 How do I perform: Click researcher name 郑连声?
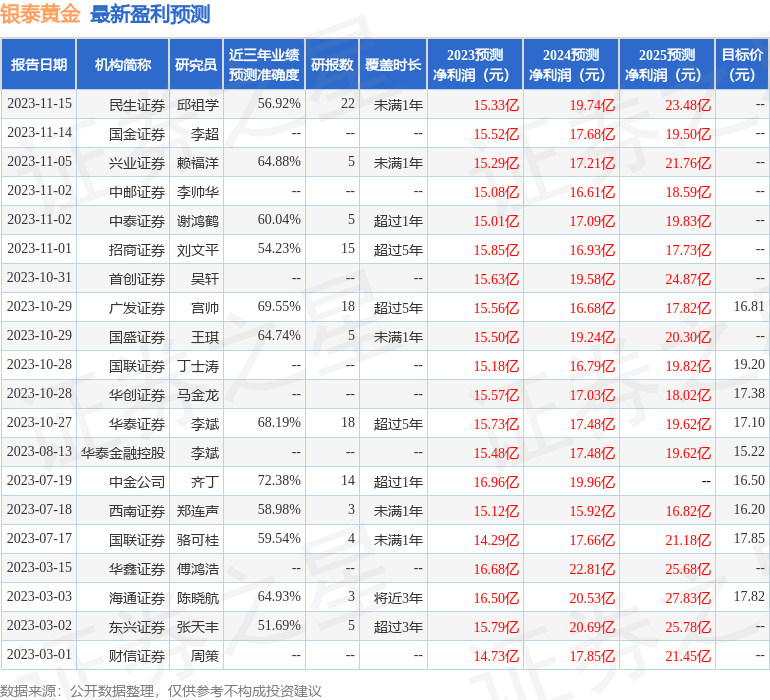[198, 510]
